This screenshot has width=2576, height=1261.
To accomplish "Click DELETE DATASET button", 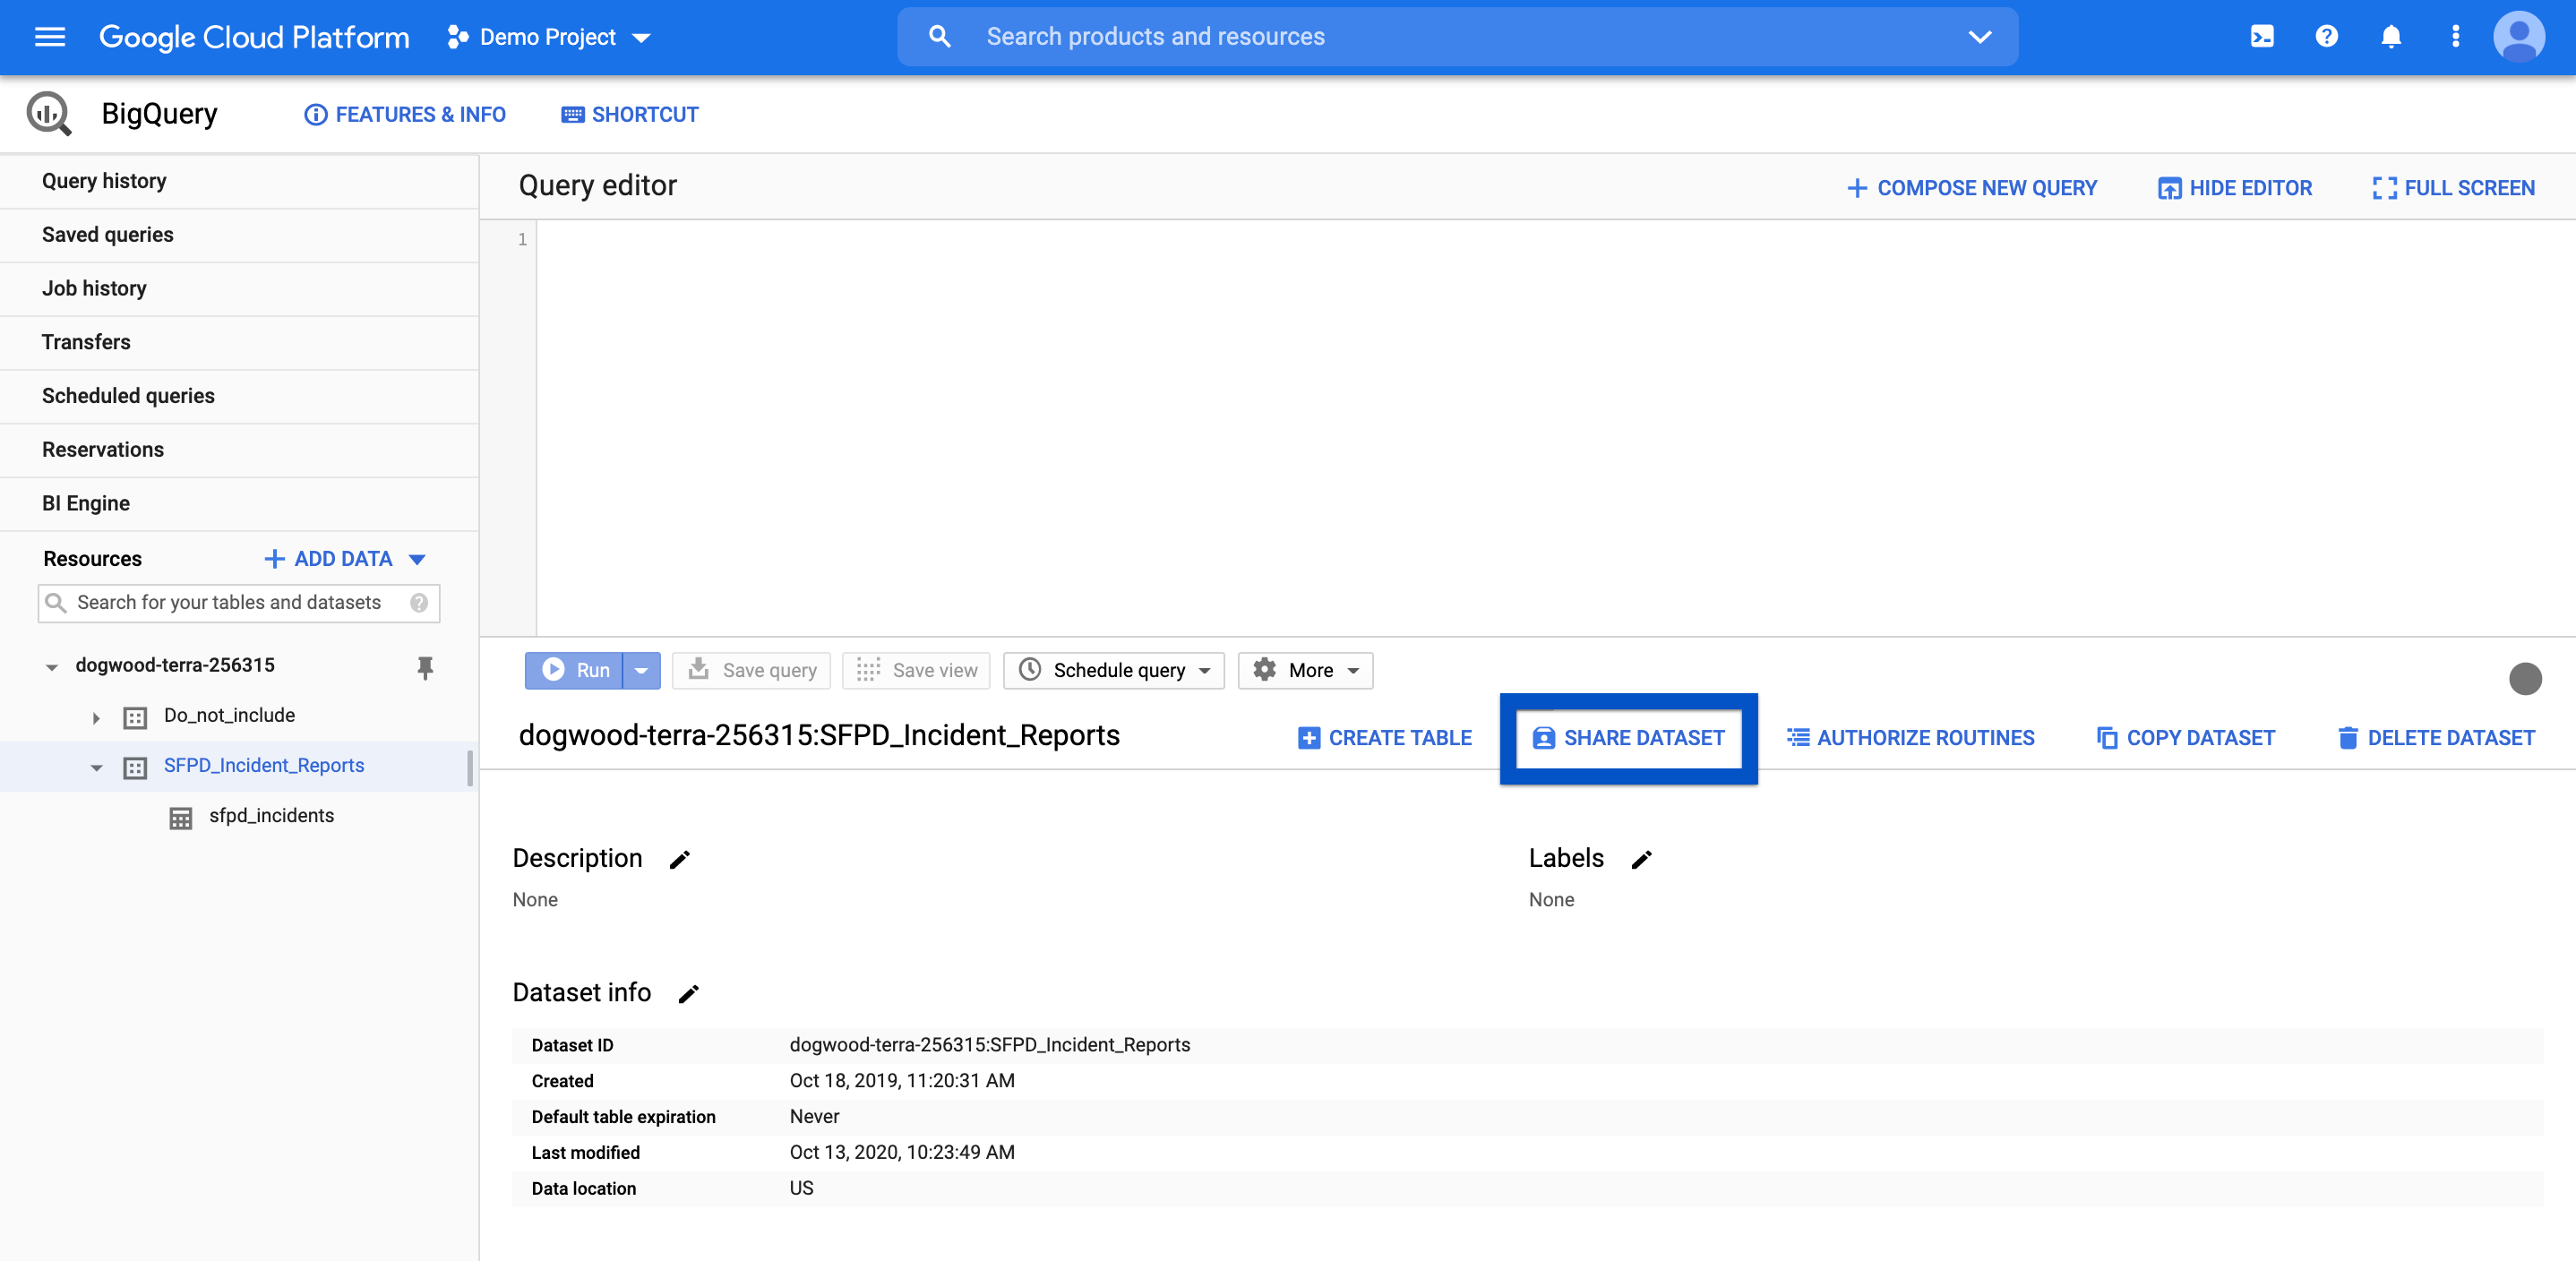I will 2436,738.
